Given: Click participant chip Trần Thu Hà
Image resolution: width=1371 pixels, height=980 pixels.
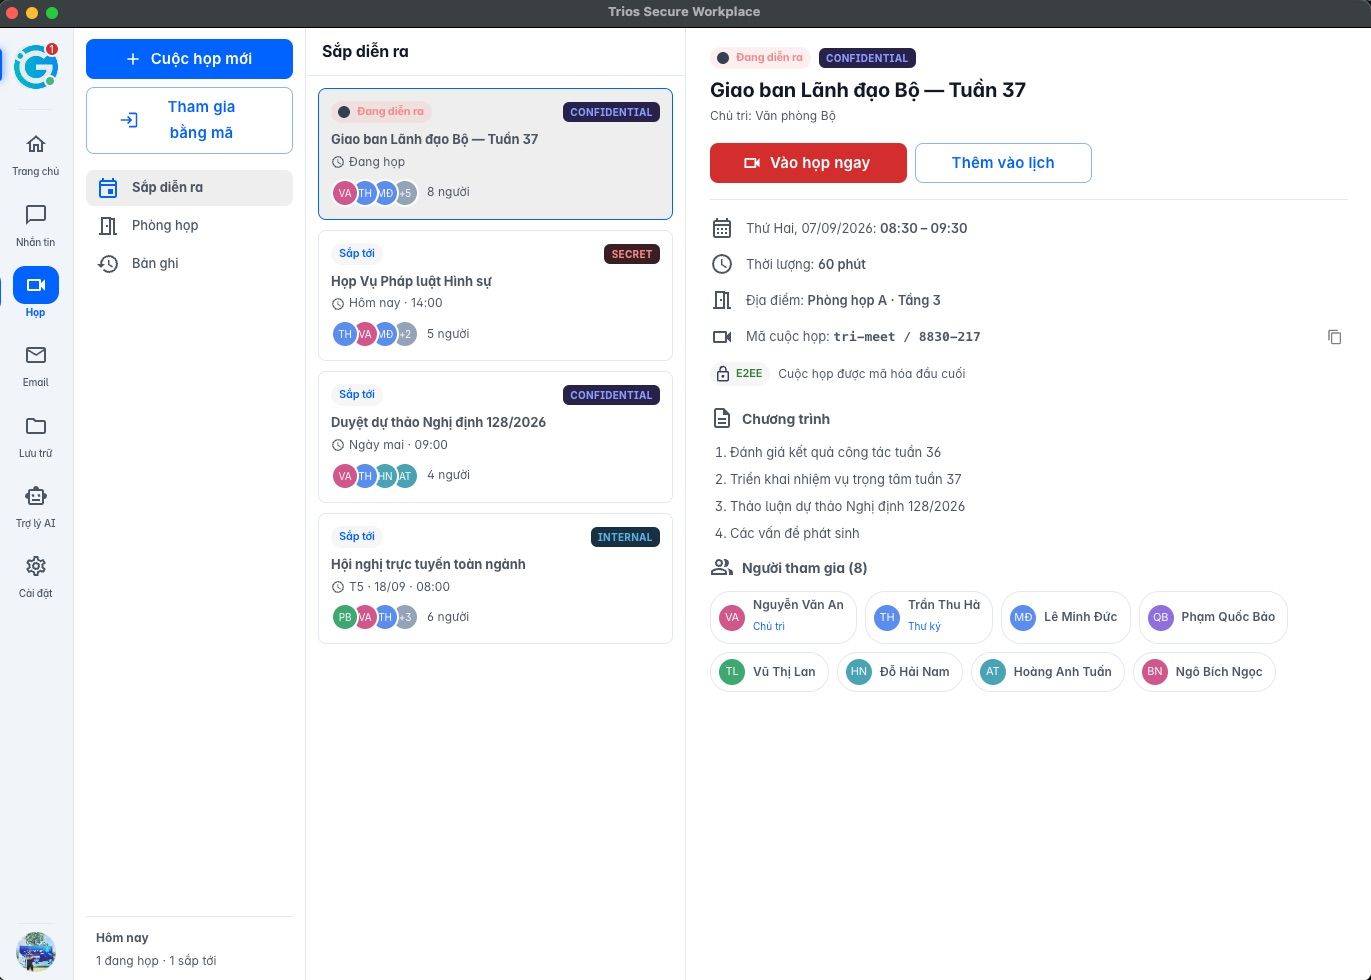Looking at the screenshot, I should click(928, 617).
